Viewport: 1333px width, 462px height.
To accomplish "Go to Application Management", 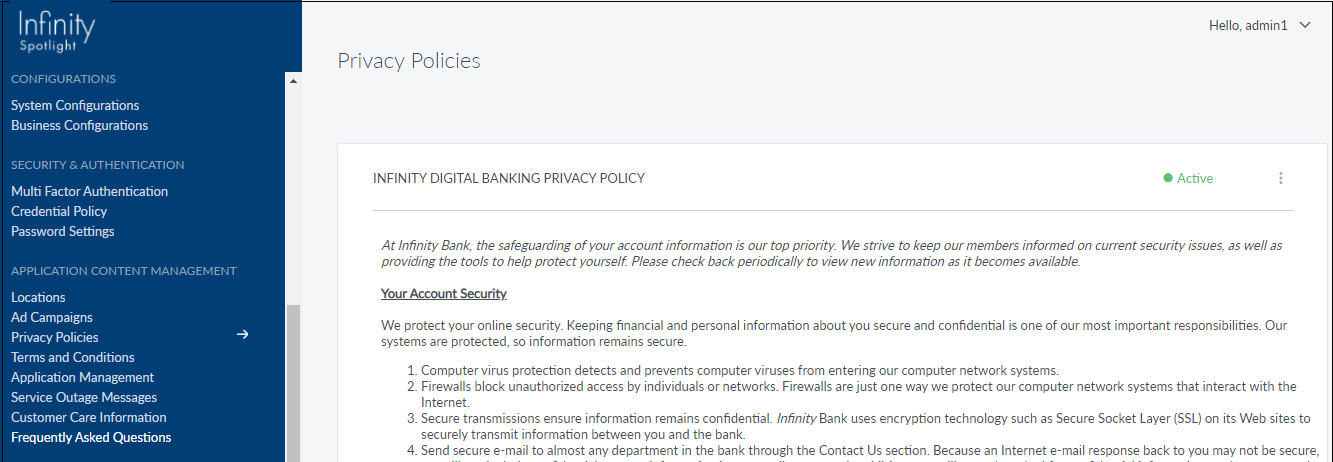I will [82, 377].
